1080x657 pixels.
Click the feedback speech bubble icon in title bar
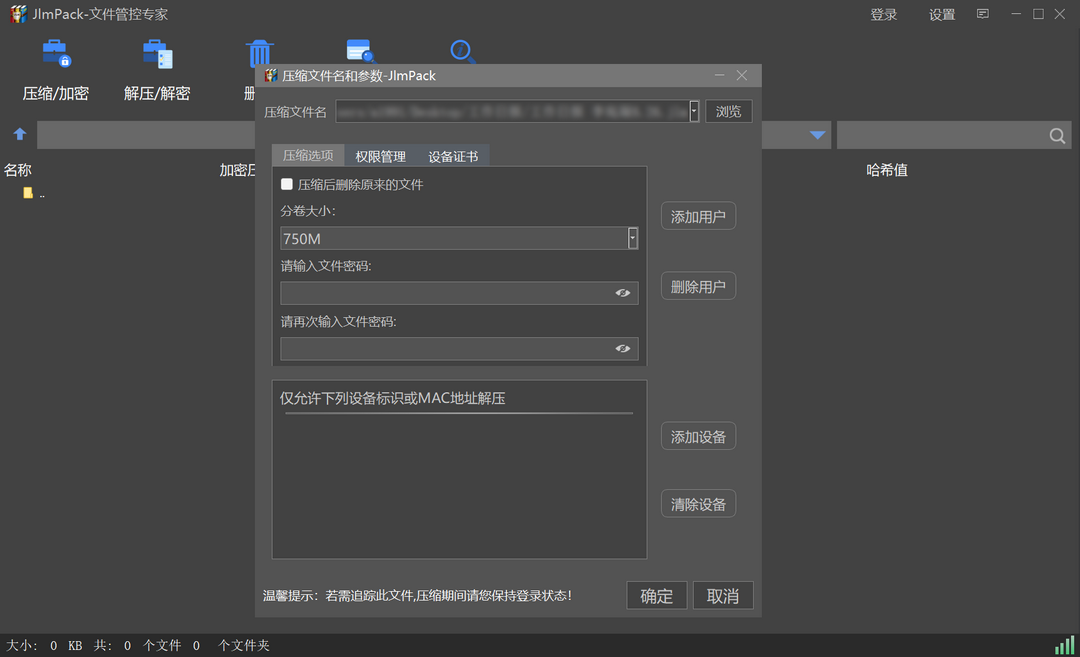click(982, 13)
